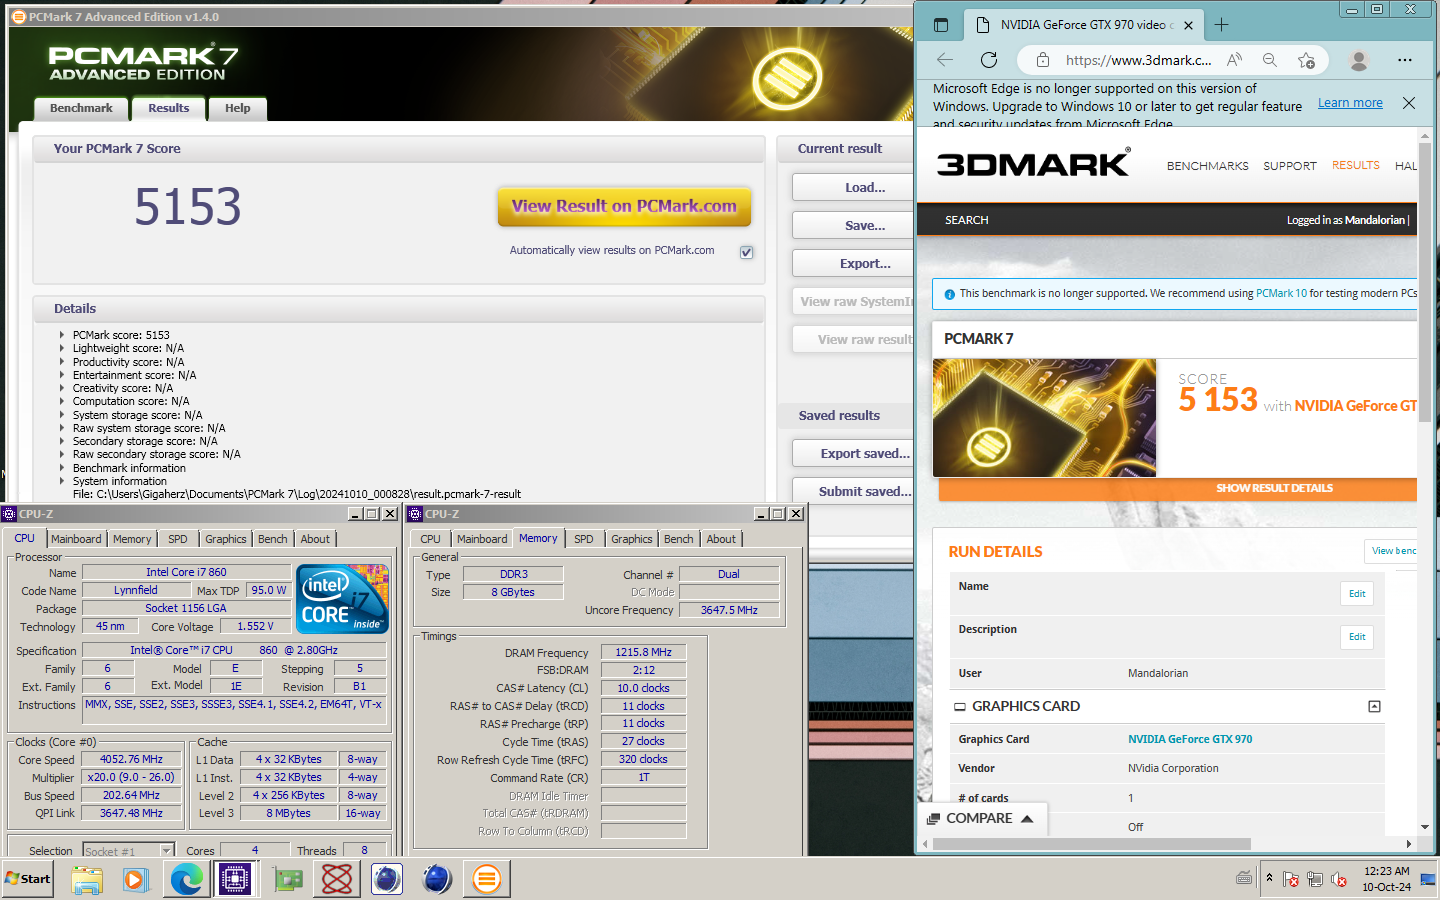The height and width of the screenshot is (900, 1440).
Task: Open the NVIDIA GeForce GTX 970 link
Action: pos(1190,739)
